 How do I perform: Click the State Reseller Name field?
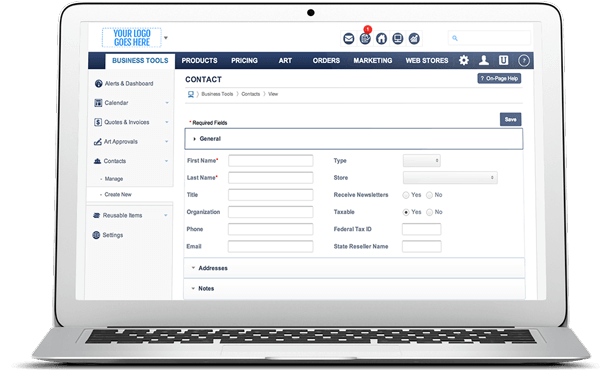click(422, 246)
